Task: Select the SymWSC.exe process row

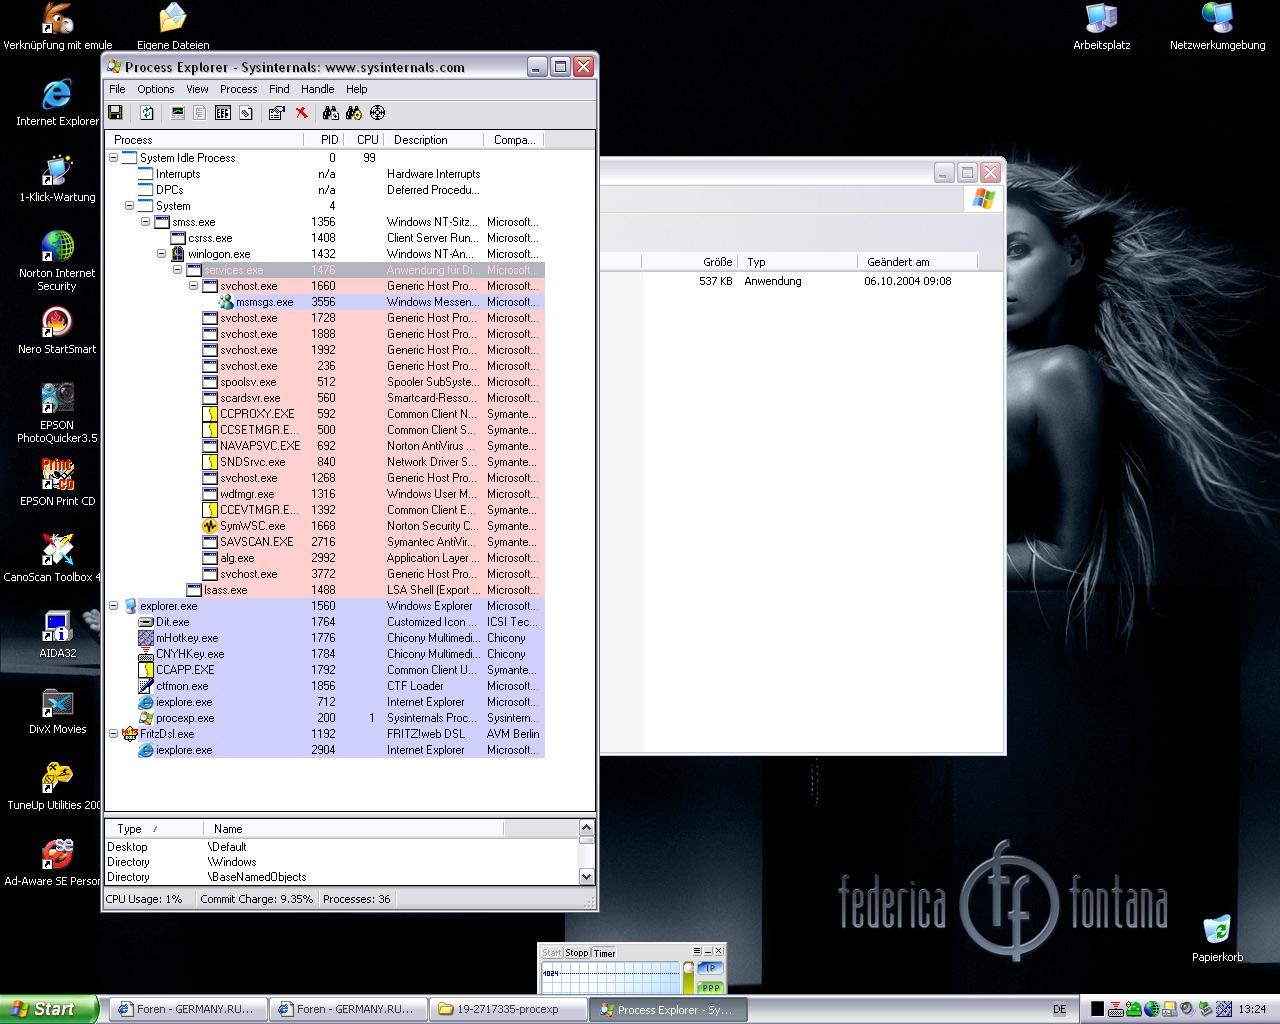Action: pyautogui.click(x=325, y=526)
